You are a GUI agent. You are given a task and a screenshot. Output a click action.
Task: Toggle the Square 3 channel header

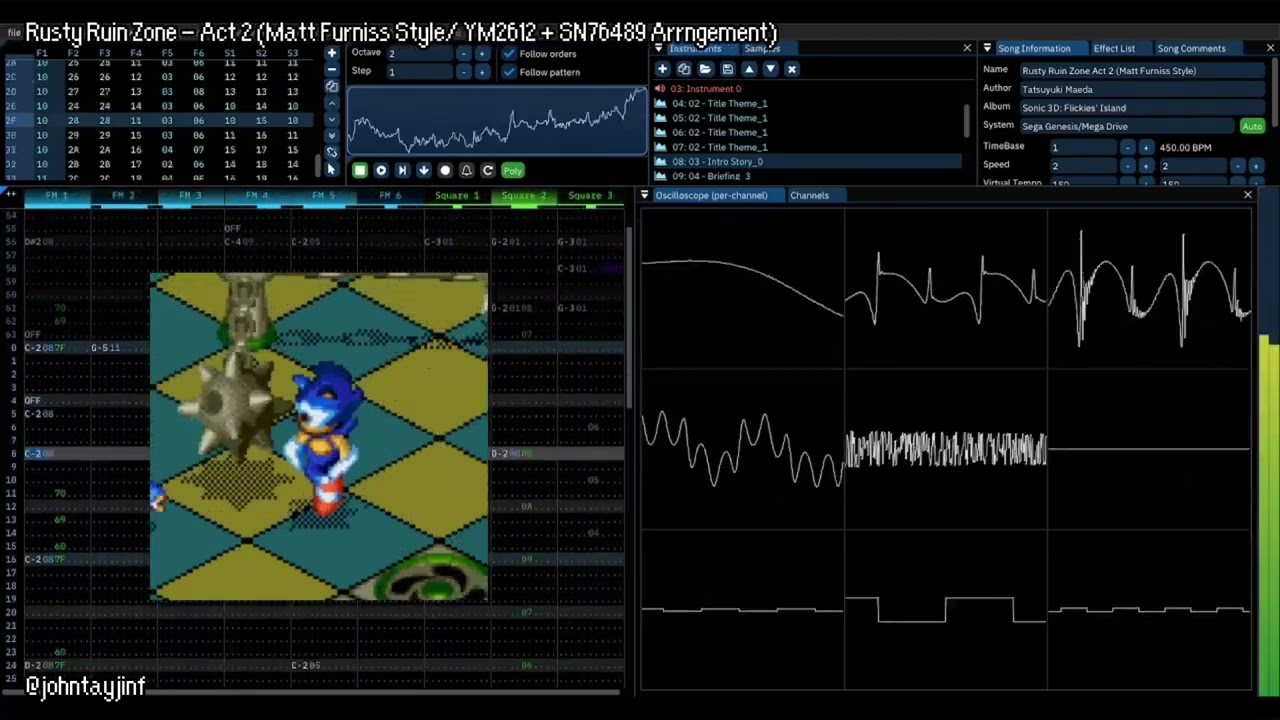point(590,196)
